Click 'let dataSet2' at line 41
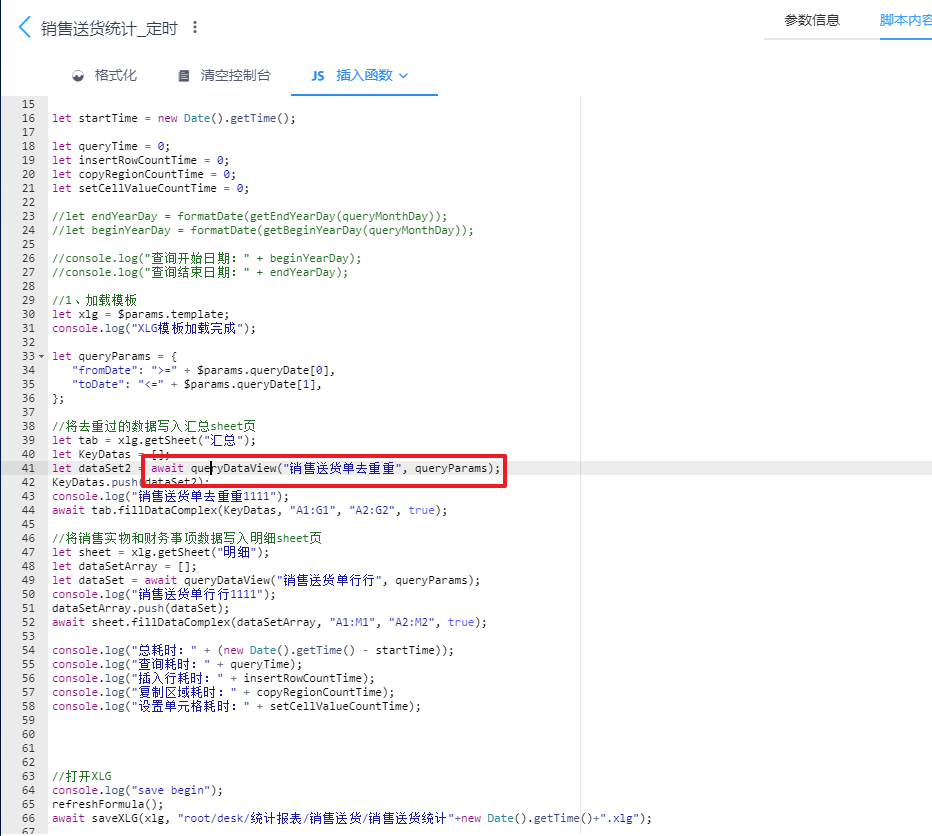This screenshot has height=836, width=932. tap(91, 468)
